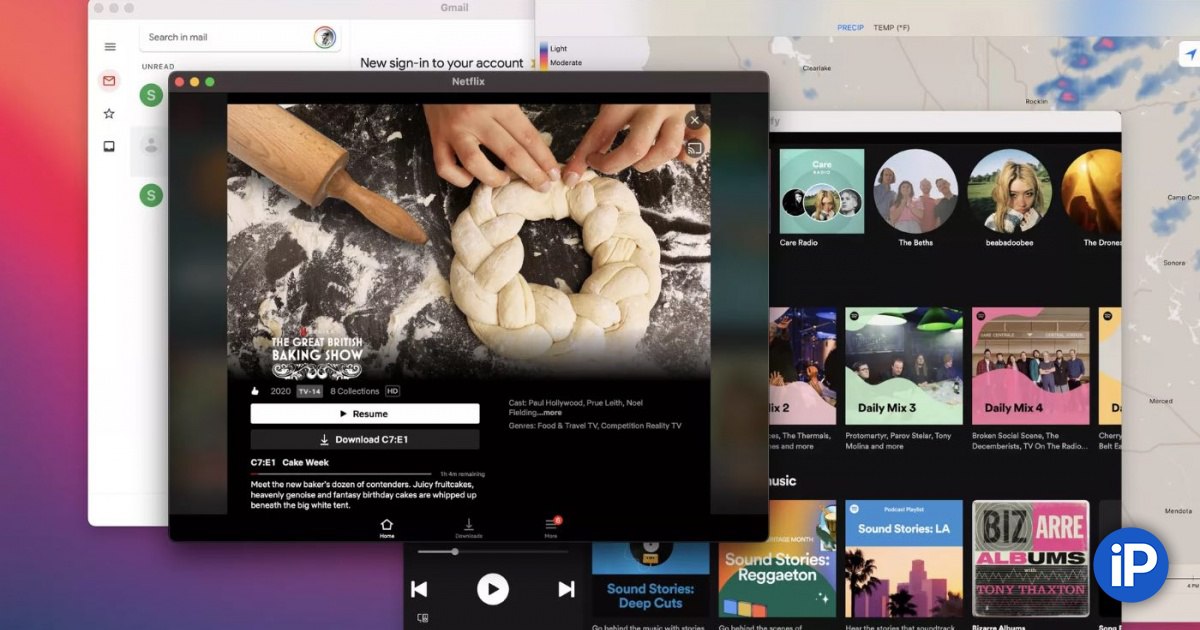This screenshot has height=630, width=1200.
Task: Open starred messages in Gmail sidebar
Action: point(109,114)
